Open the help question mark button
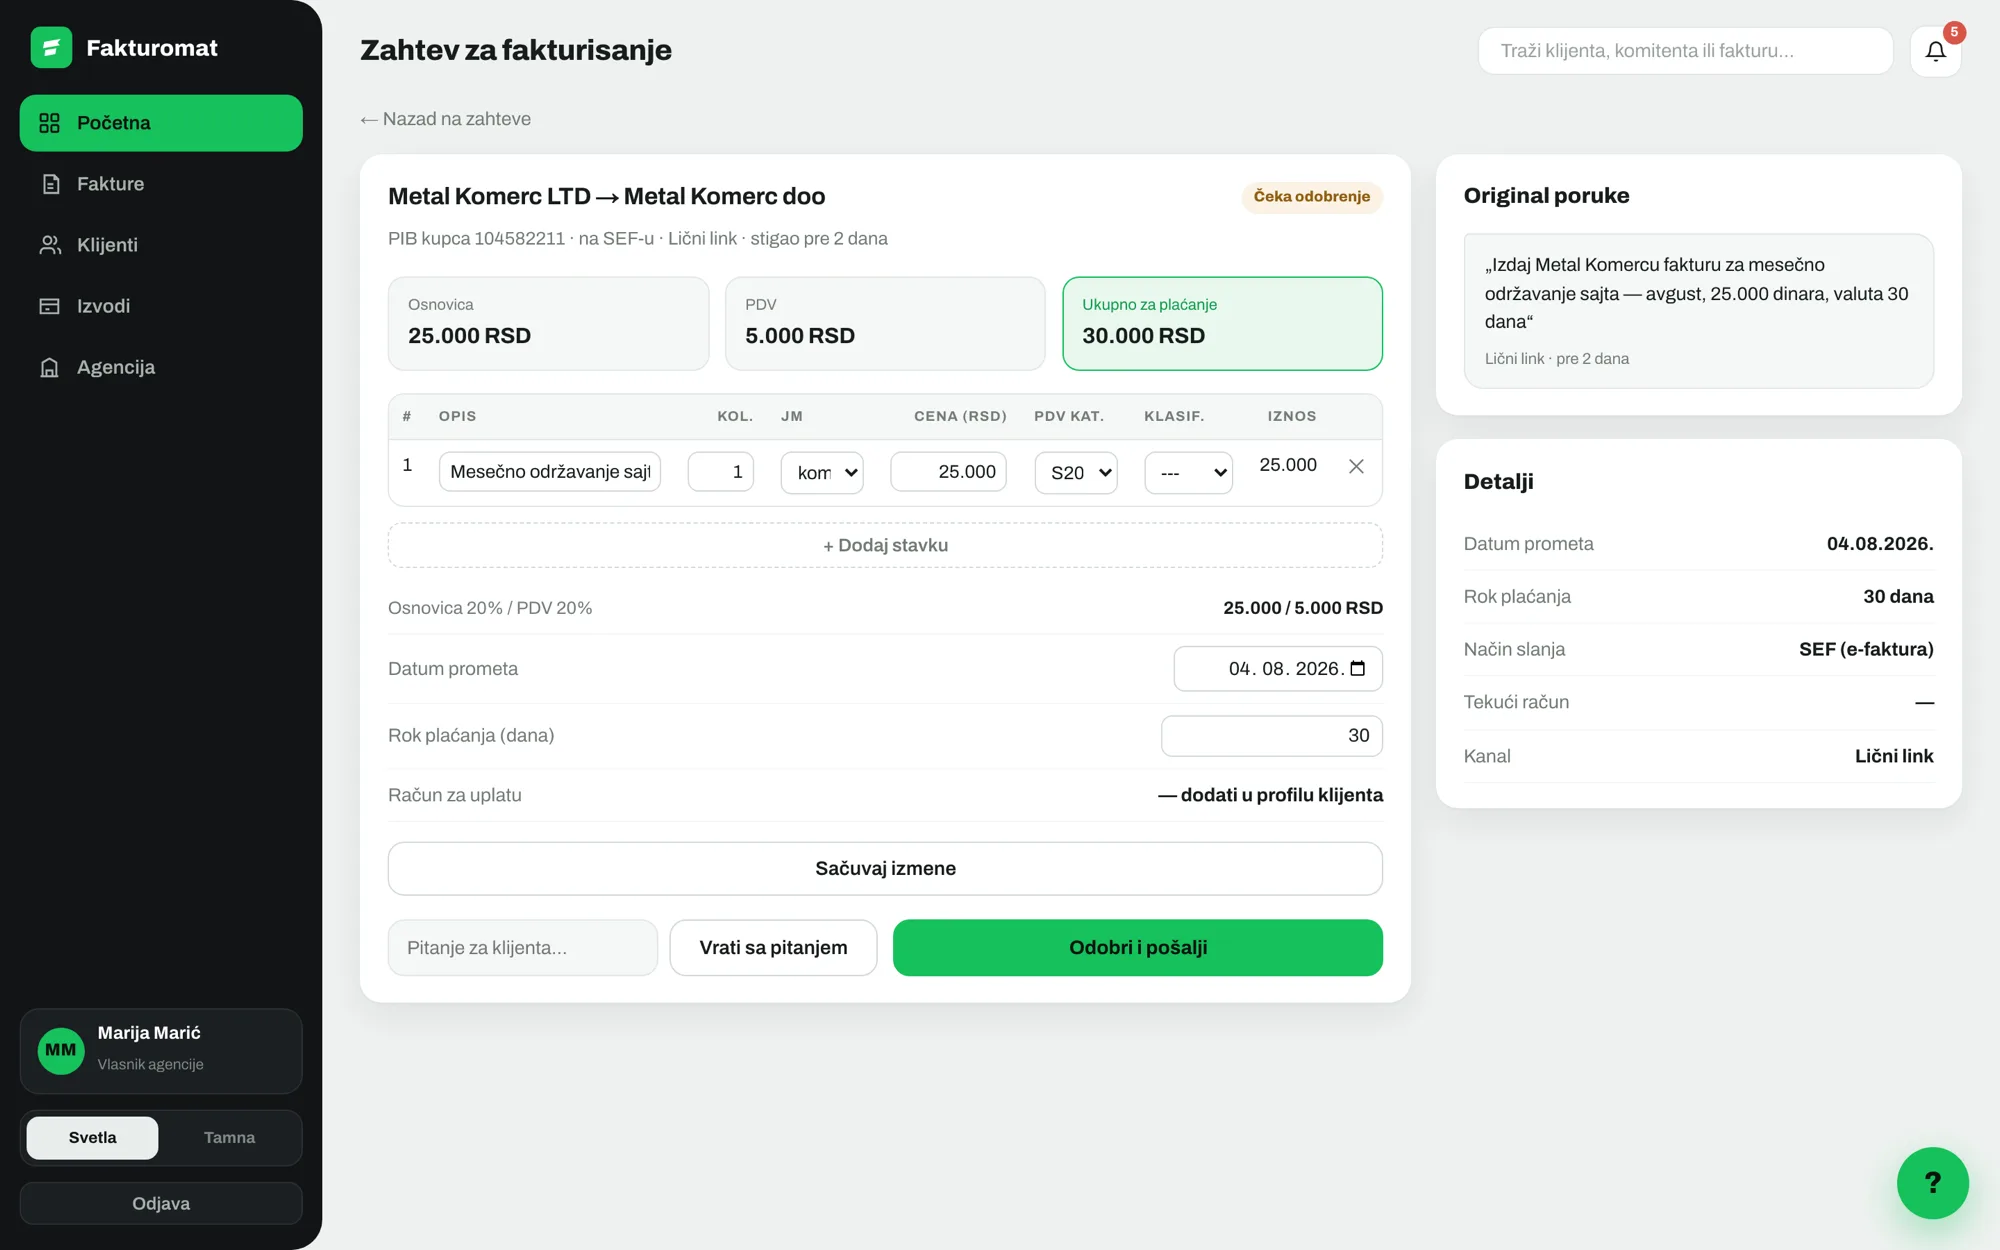The height and width of the screenshot is (1250, 2000). (x=1932, y=1182)
